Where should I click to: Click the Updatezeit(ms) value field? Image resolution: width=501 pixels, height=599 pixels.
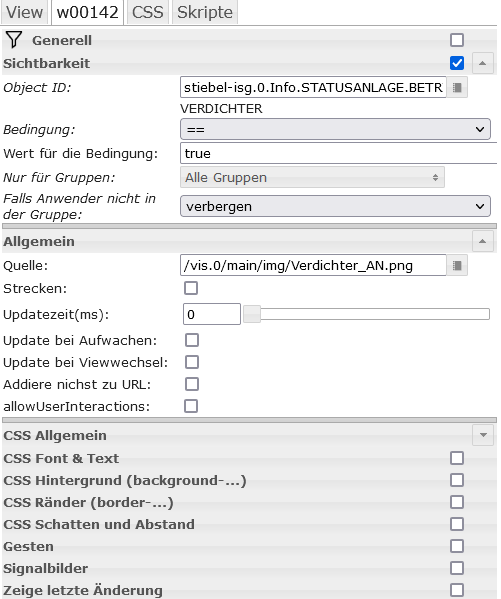tap(212, 314)
